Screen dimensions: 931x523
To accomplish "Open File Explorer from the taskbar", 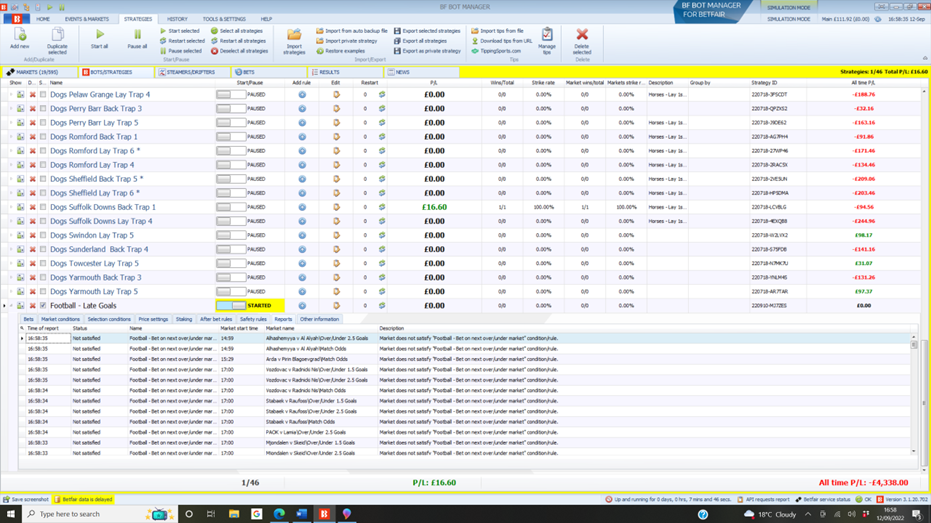I will tap(234, 514).
